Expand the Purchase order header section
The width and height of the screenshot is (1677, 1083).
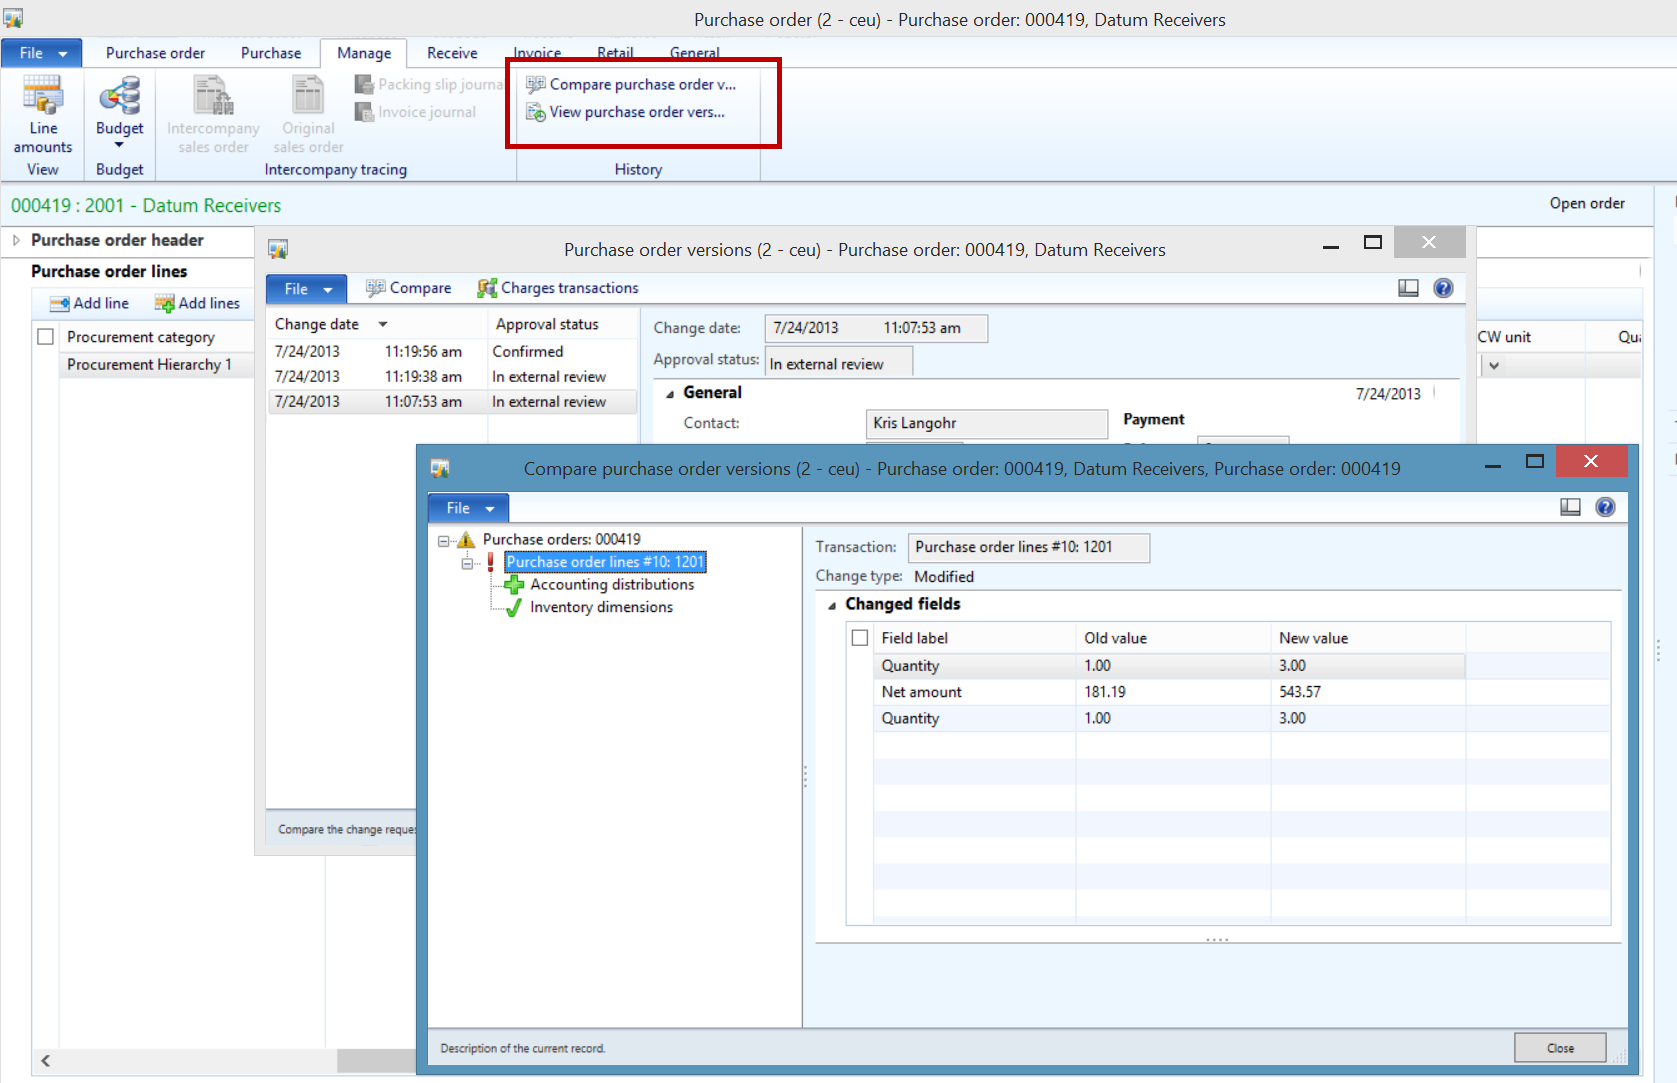tap(16, 240)
